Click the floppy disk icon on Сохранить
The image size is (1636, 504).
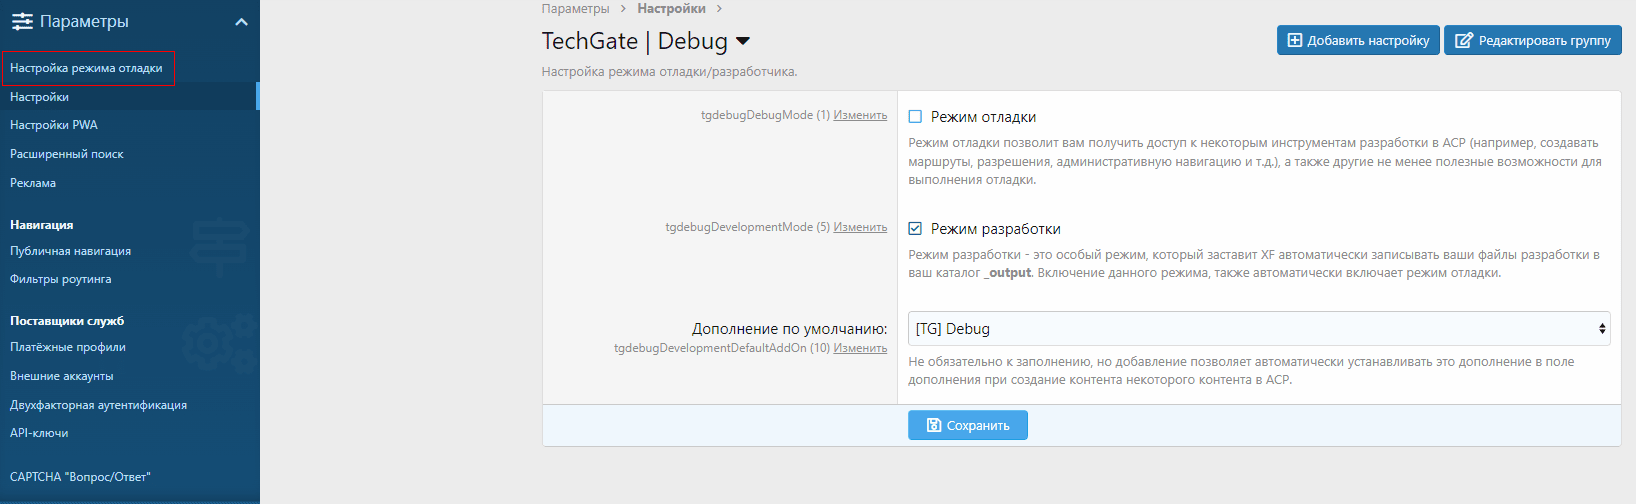[934, 425]
